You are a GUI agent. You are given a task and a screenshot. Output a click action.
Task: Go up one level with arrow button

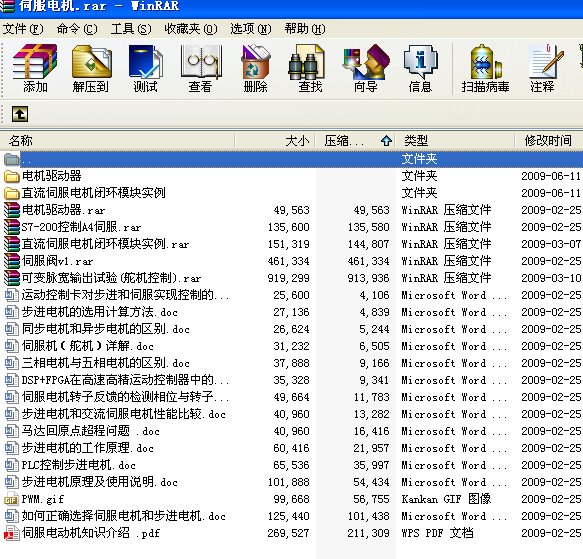pyautogui.click(x=20, y=114)
